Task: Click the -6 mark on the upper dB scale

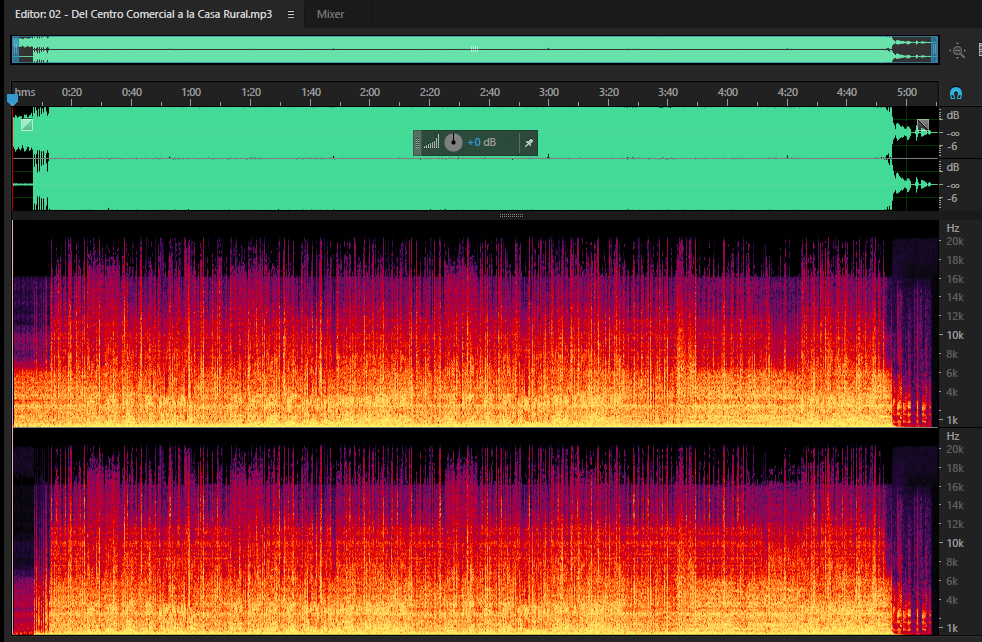Action: 953,147
